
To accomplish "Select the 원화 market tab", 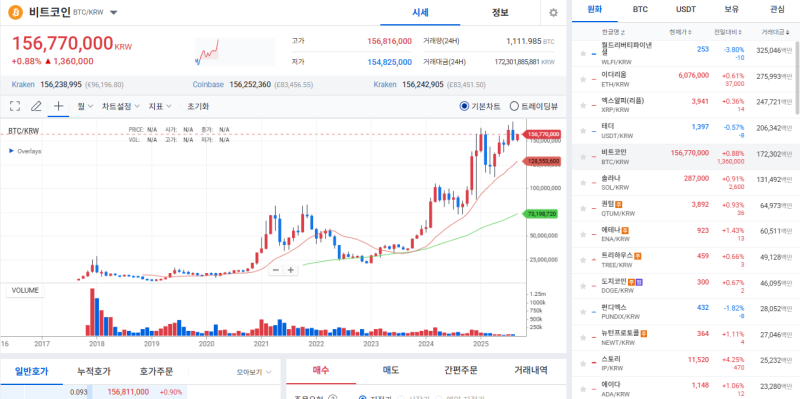I will pyautogui.click(x=595, y=10).
